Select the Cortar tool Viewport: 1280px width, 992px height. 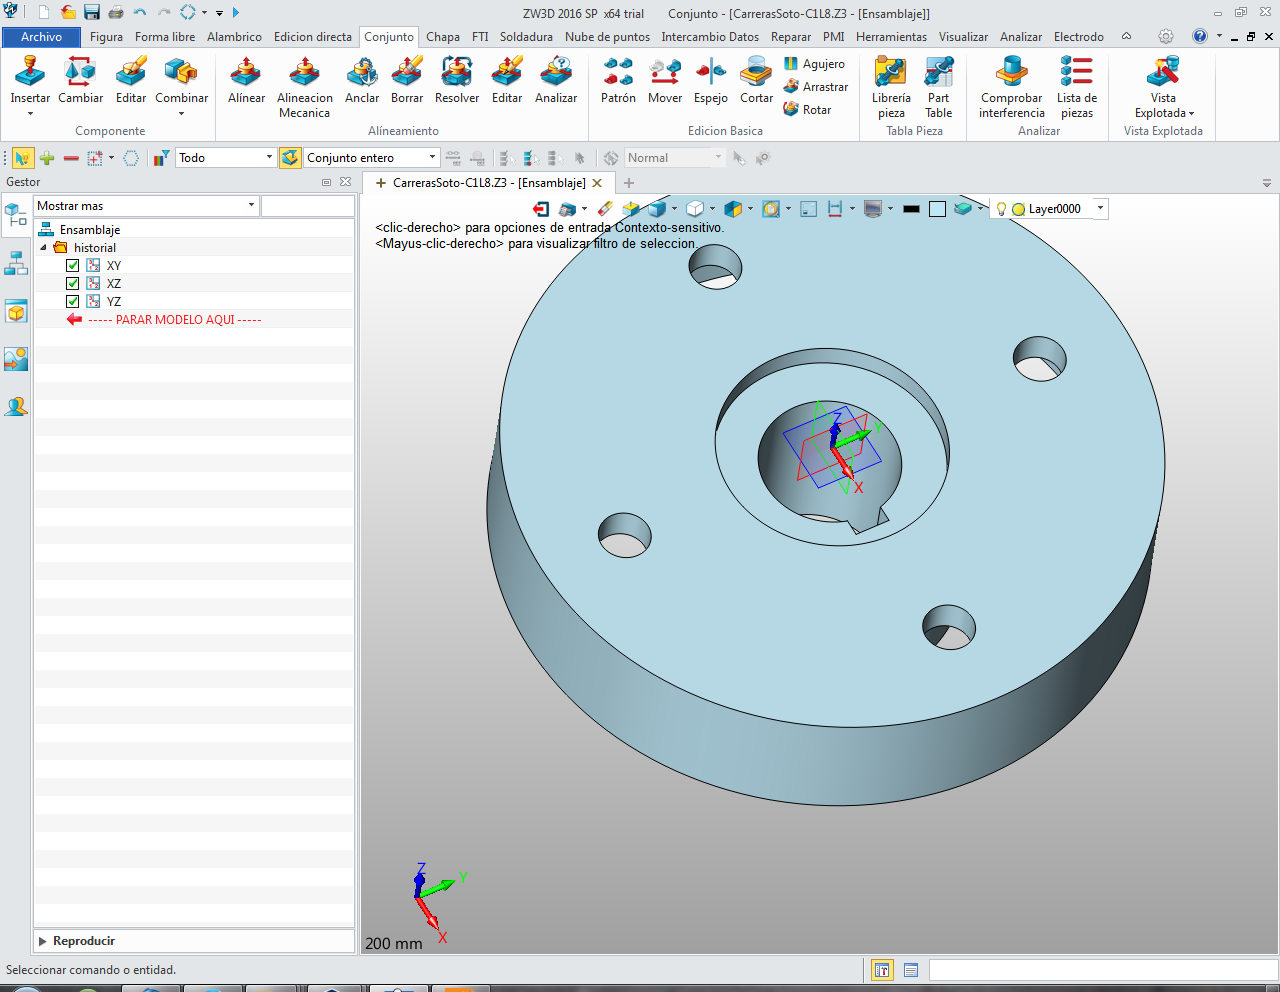coord(756,80)
